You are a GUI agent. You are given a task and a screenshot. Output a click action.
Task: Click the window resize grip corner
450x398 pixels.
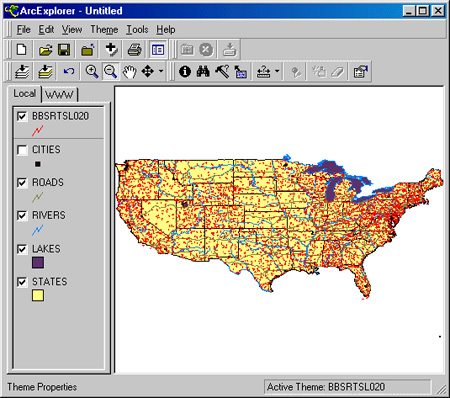[441, 390]
